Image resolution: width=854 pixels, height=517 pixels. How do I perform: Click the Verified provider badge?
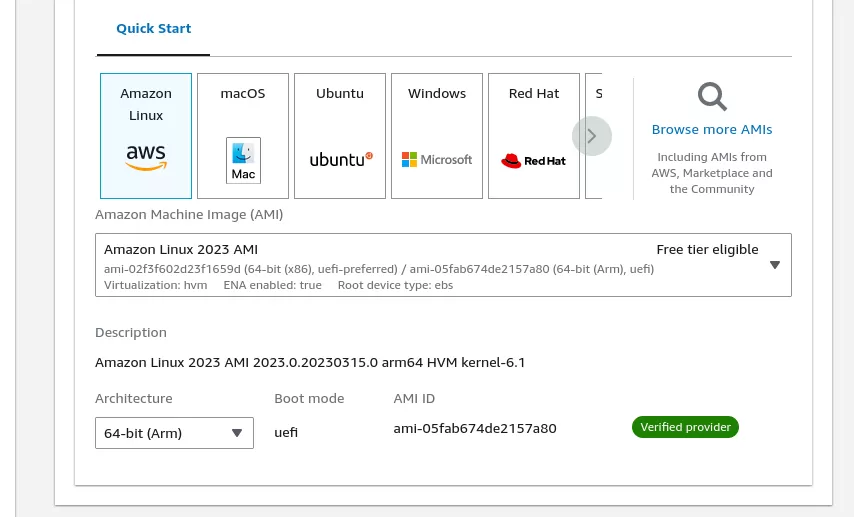[x=685, y=427]
